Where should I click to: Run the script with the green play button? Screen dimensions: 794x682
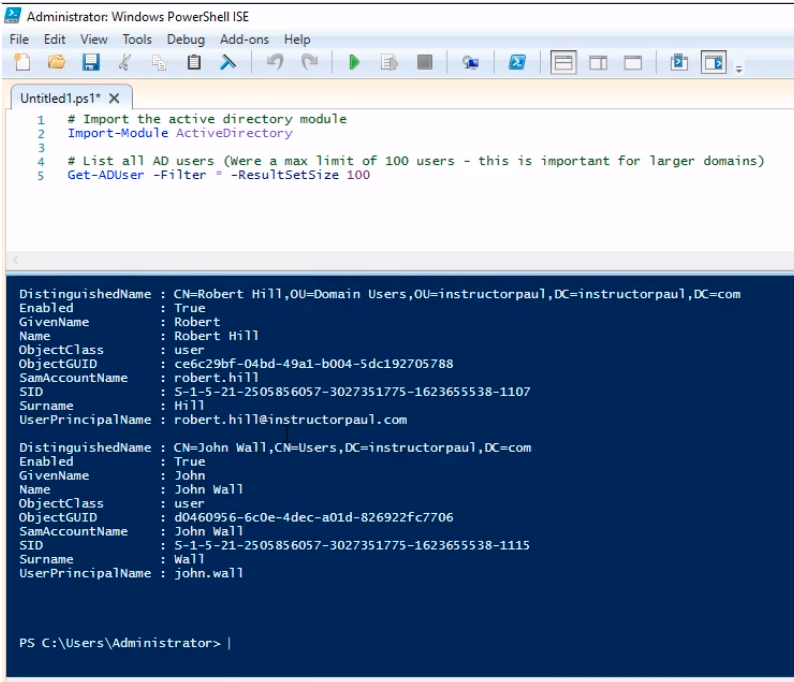(354, 63)
